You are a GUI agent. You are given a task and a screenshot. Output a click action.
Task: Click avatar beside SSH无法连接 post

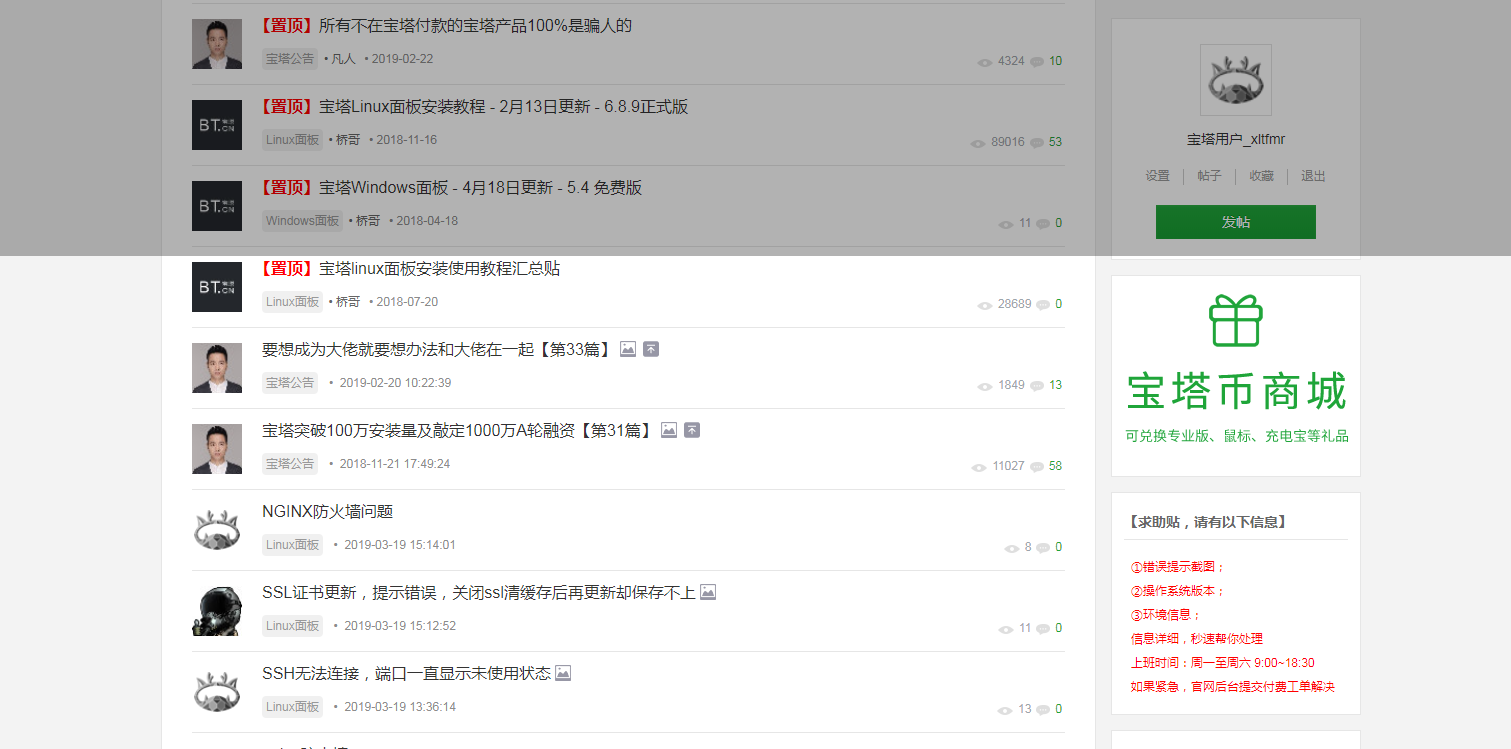coord(217,692)
